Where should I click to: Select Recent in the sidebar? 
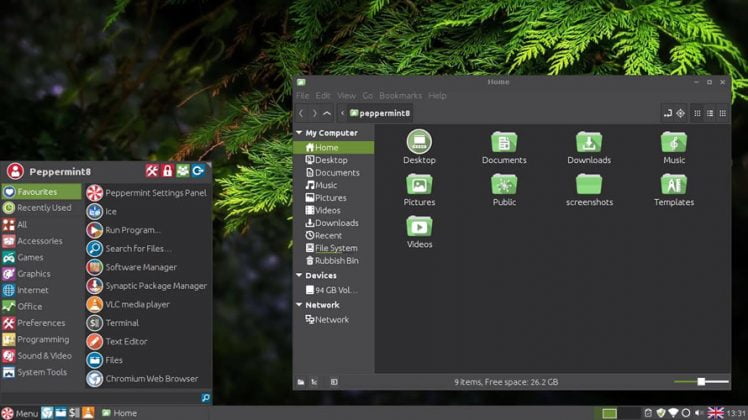click(333, 235)
